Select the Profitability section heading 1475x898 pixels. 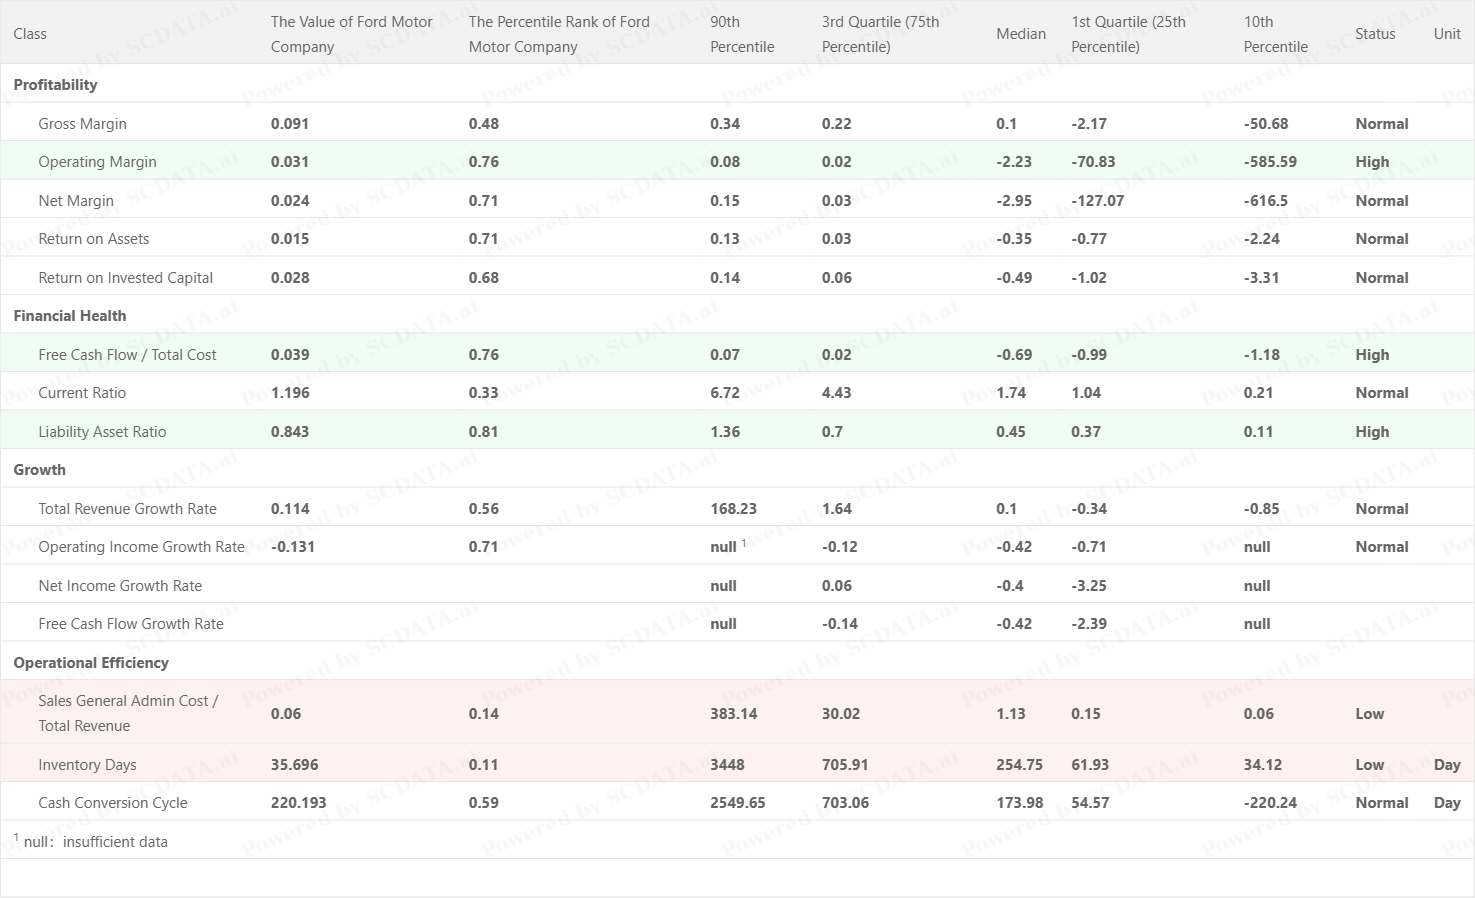coord(55,85)
